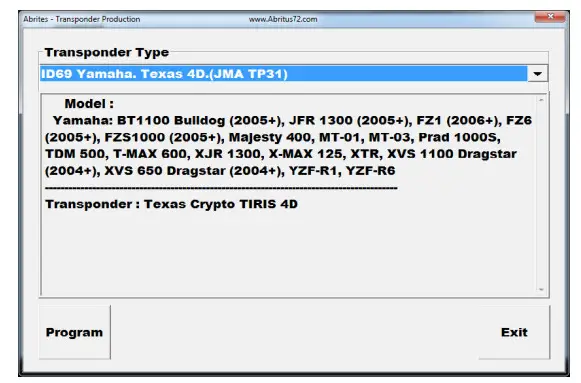This screenshot has width=581, height=383.
Task: Click the 'XVS 650 Dragstar (2004+)' text
Action: click(x=195, y=171)
